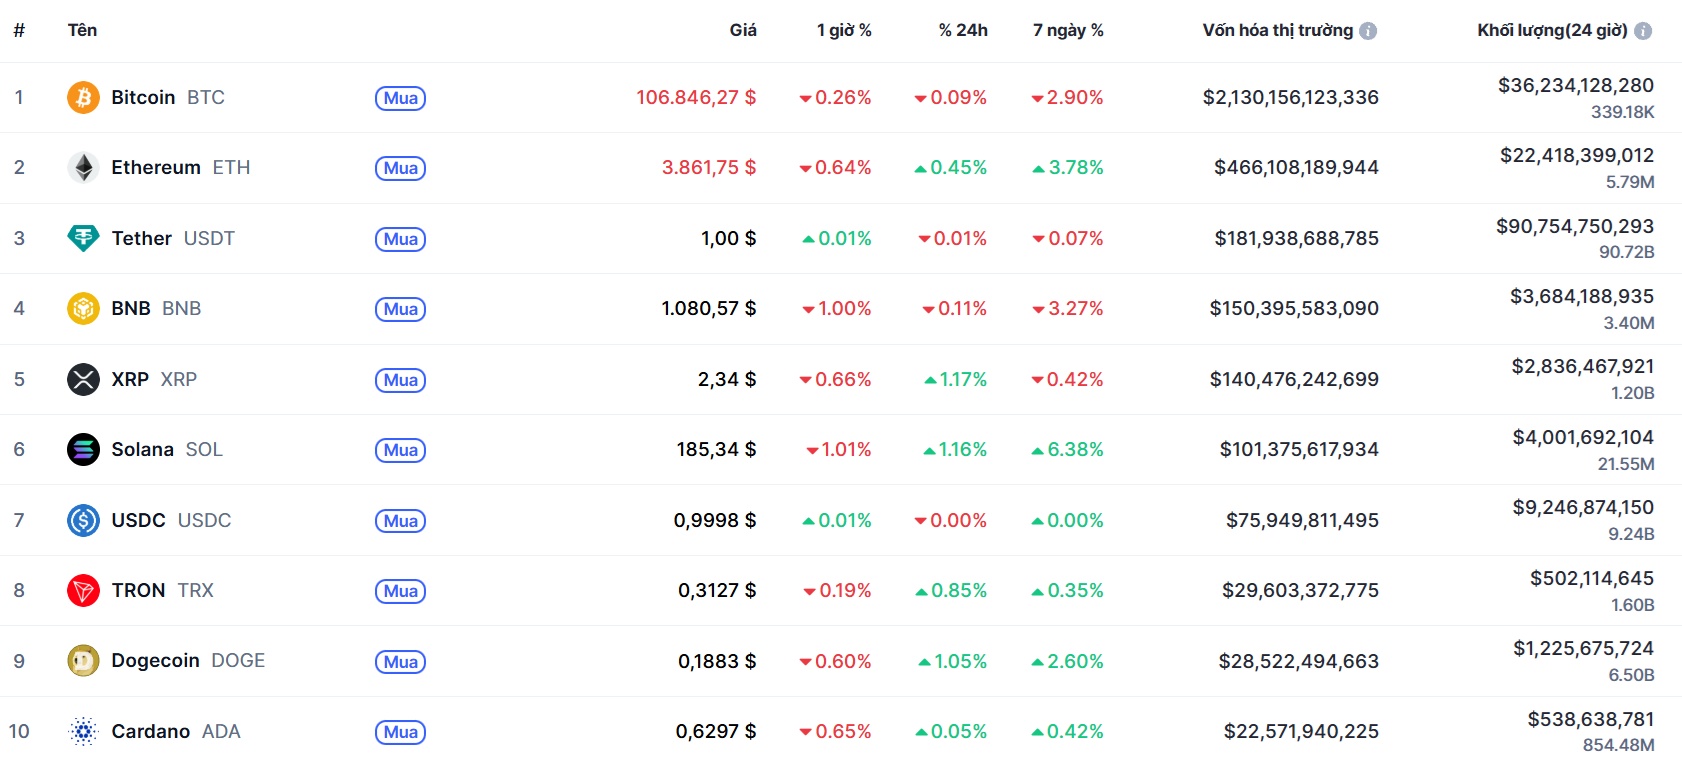
Task: Click the Solana logo icon
Action: 83,449
